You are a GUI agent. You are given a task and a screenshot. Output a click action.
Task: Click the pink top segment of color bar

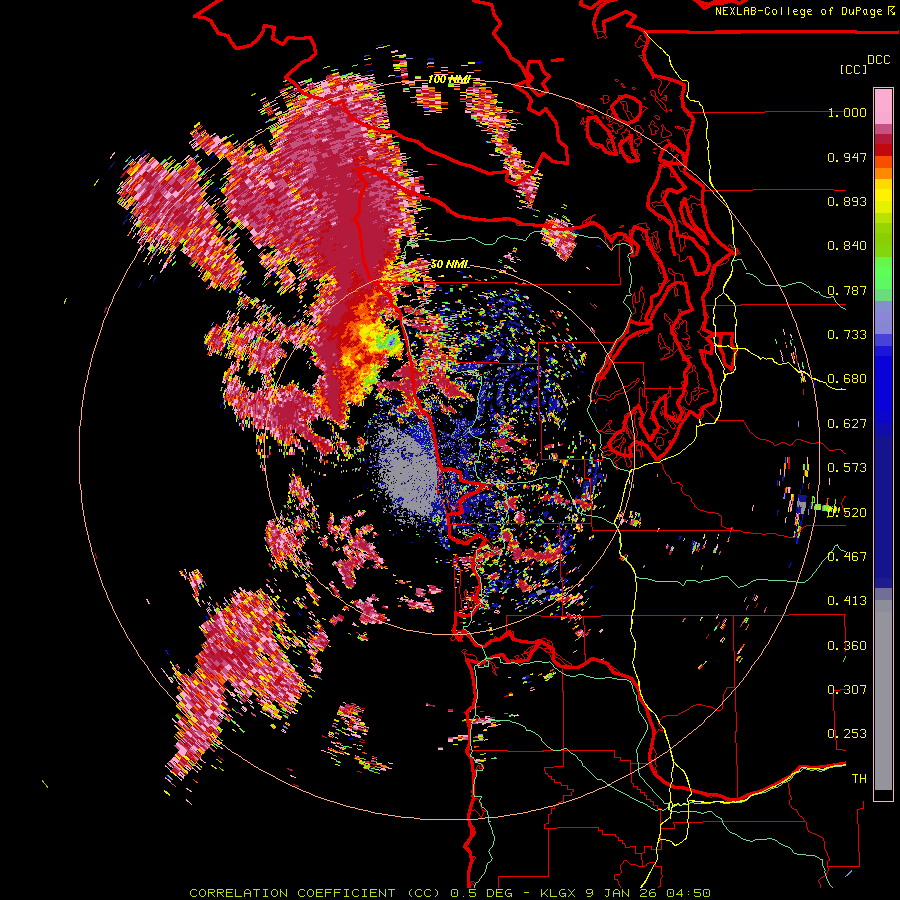coord(883,107)
